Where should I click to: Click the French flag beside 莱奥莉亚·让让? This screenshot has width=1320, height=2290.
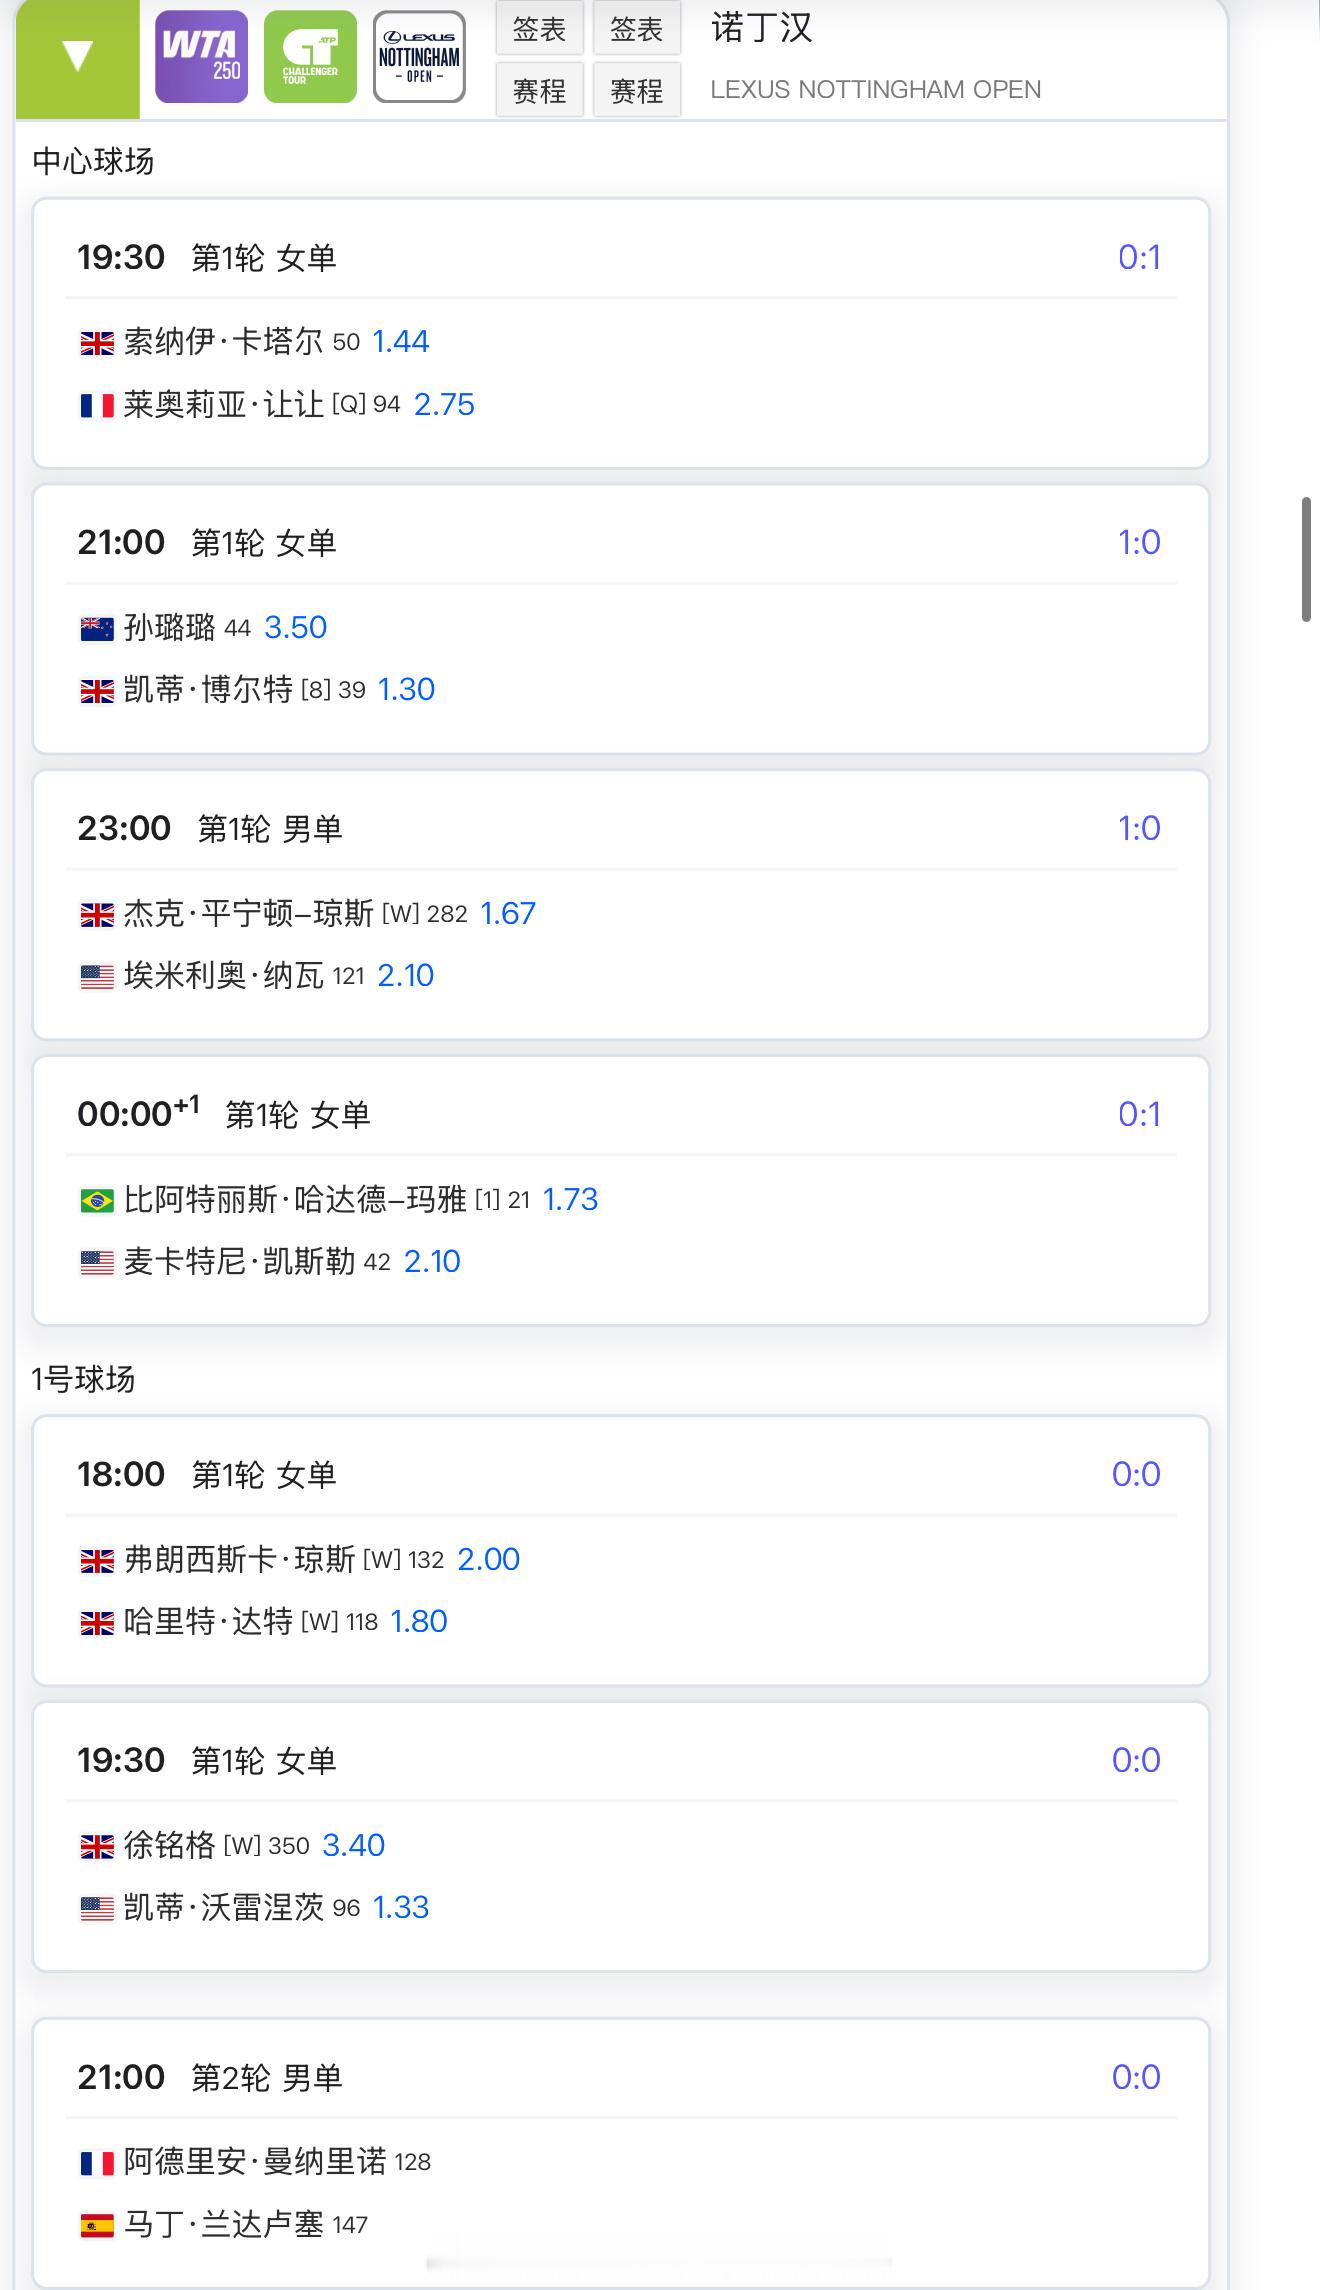coord(97,405)
